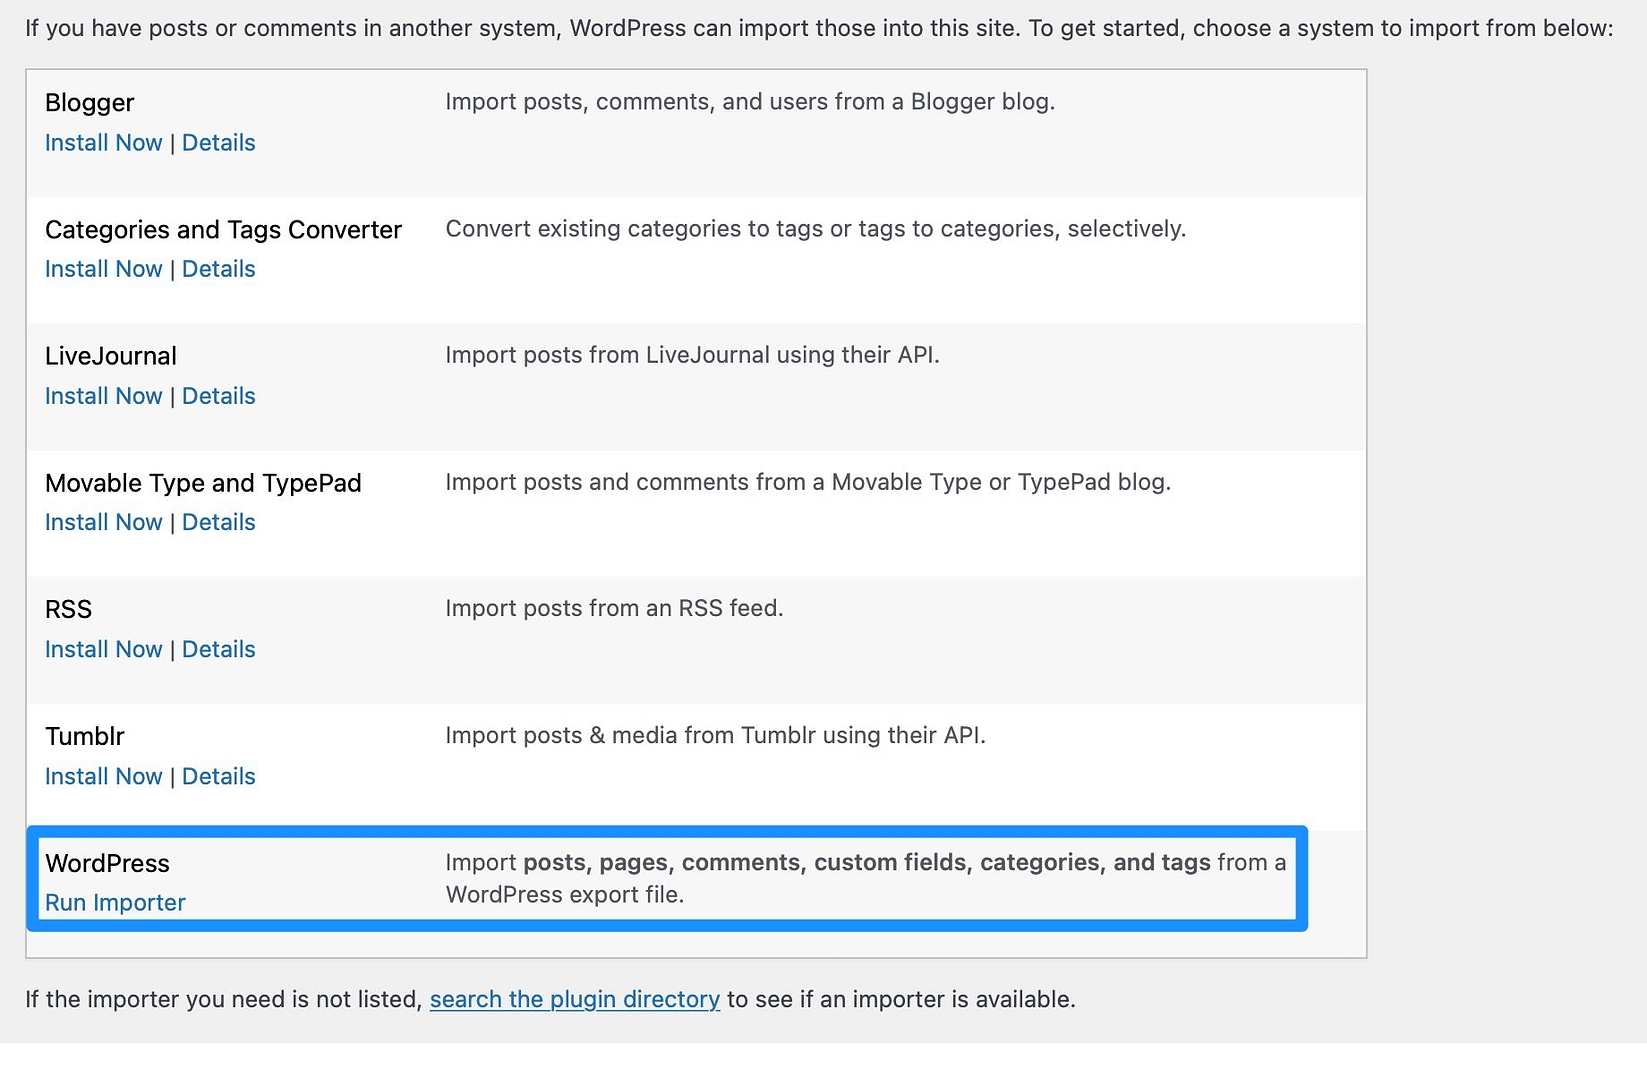Open the search the plugin directory link
The image size is (1647, 1080).
coord(574,999)
